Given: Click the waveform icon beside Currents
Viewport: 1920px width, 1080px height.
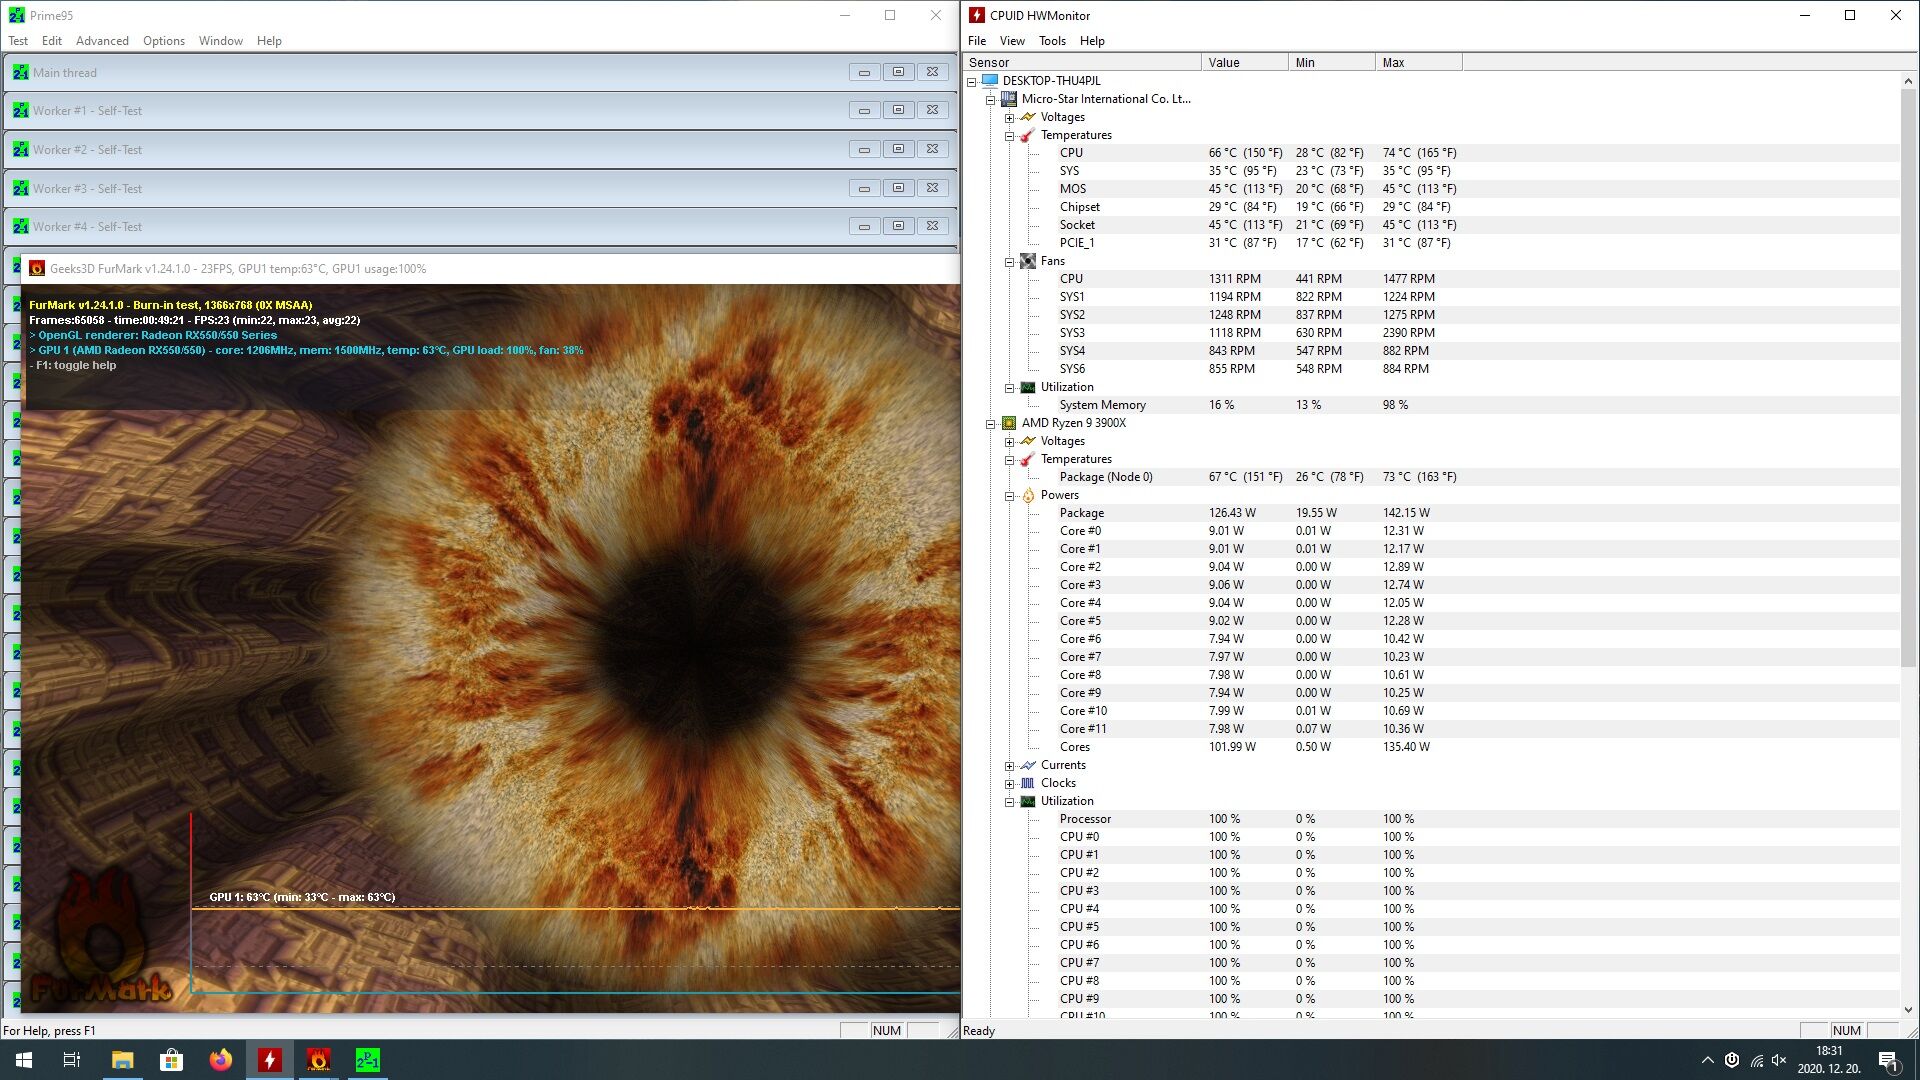Looking at the screenshot, I should (x=1027, y=765).
